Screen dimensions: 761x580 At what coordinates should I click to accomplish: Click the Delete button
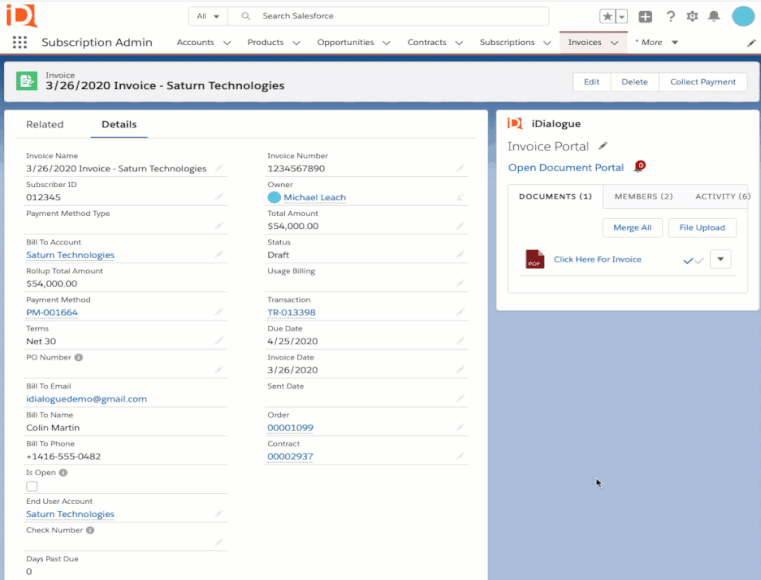(x=634, y=82)
